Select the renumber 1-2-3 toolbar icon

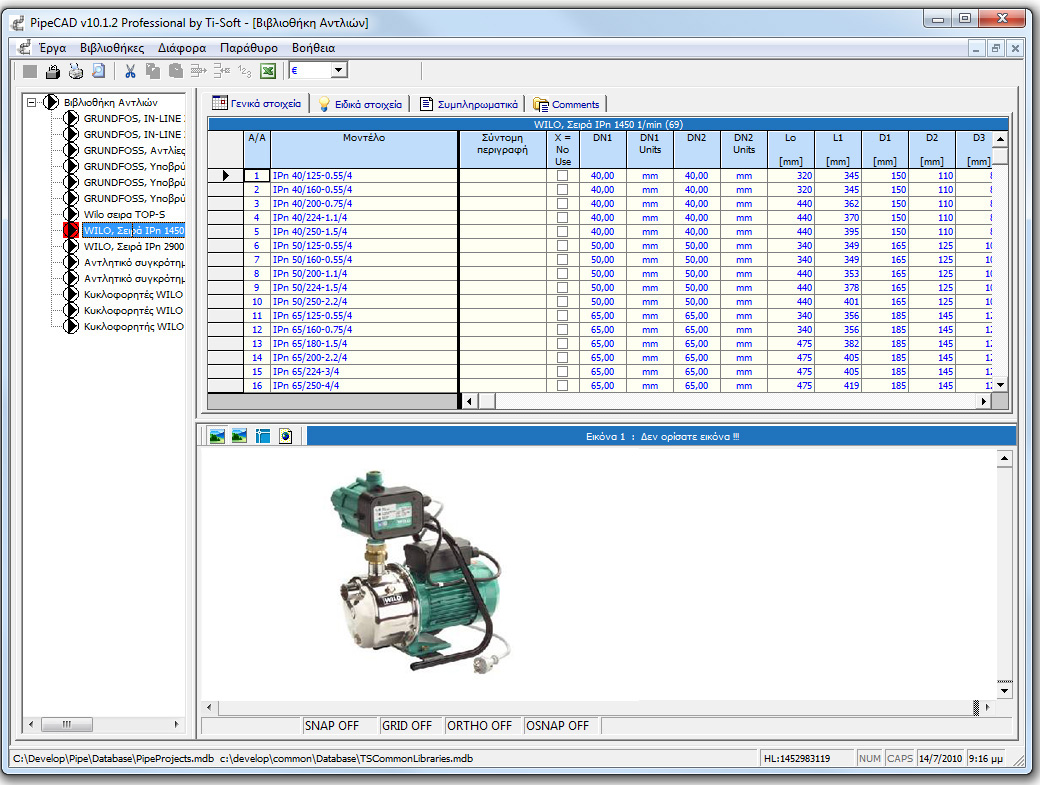(x=245, y=71)
